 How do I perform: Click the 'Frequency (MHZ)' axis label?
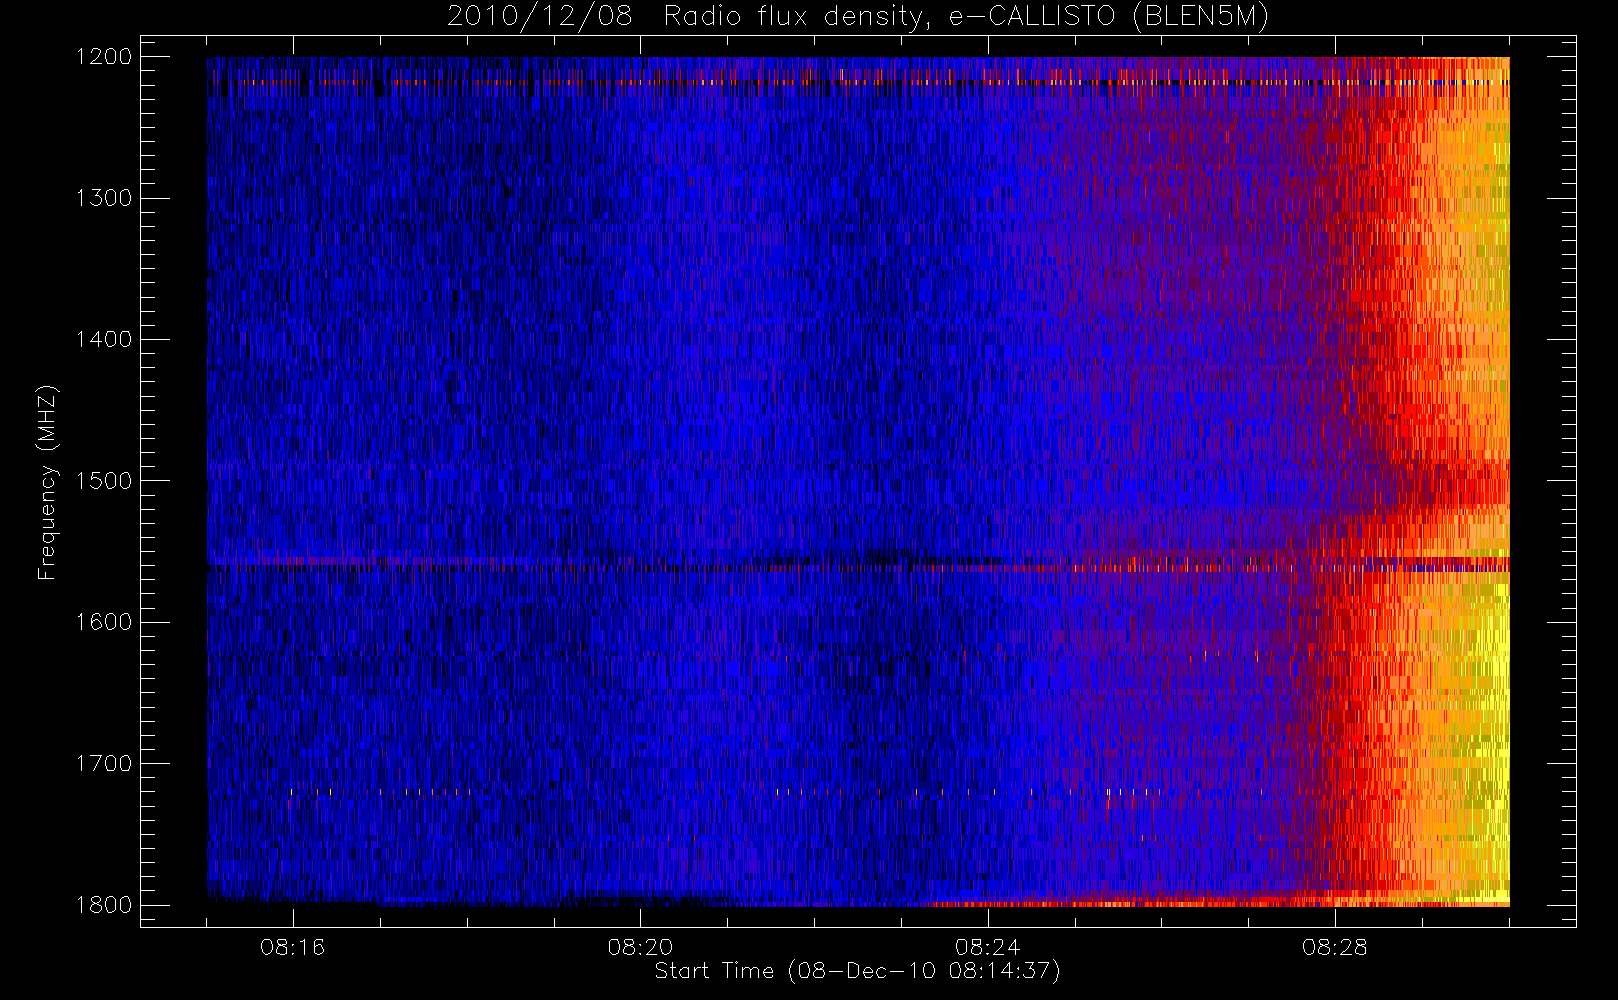pyautogui.click(x=47, y=482)
